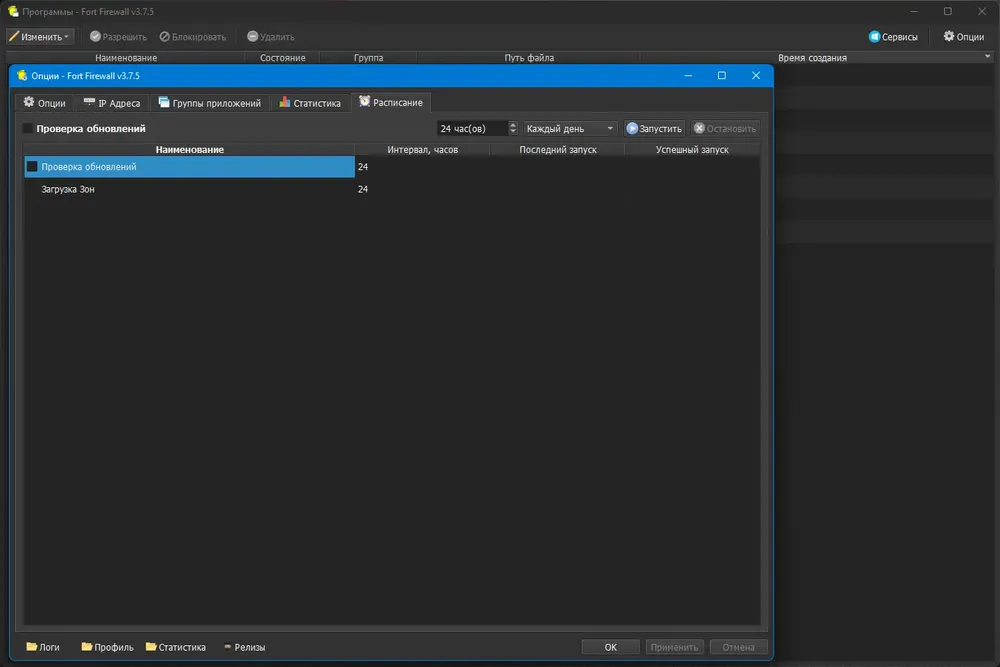Open the Изменить dropdown menu
This screenshot has width=1000, height=667.
pyautogui.click(x=40, y=36)
